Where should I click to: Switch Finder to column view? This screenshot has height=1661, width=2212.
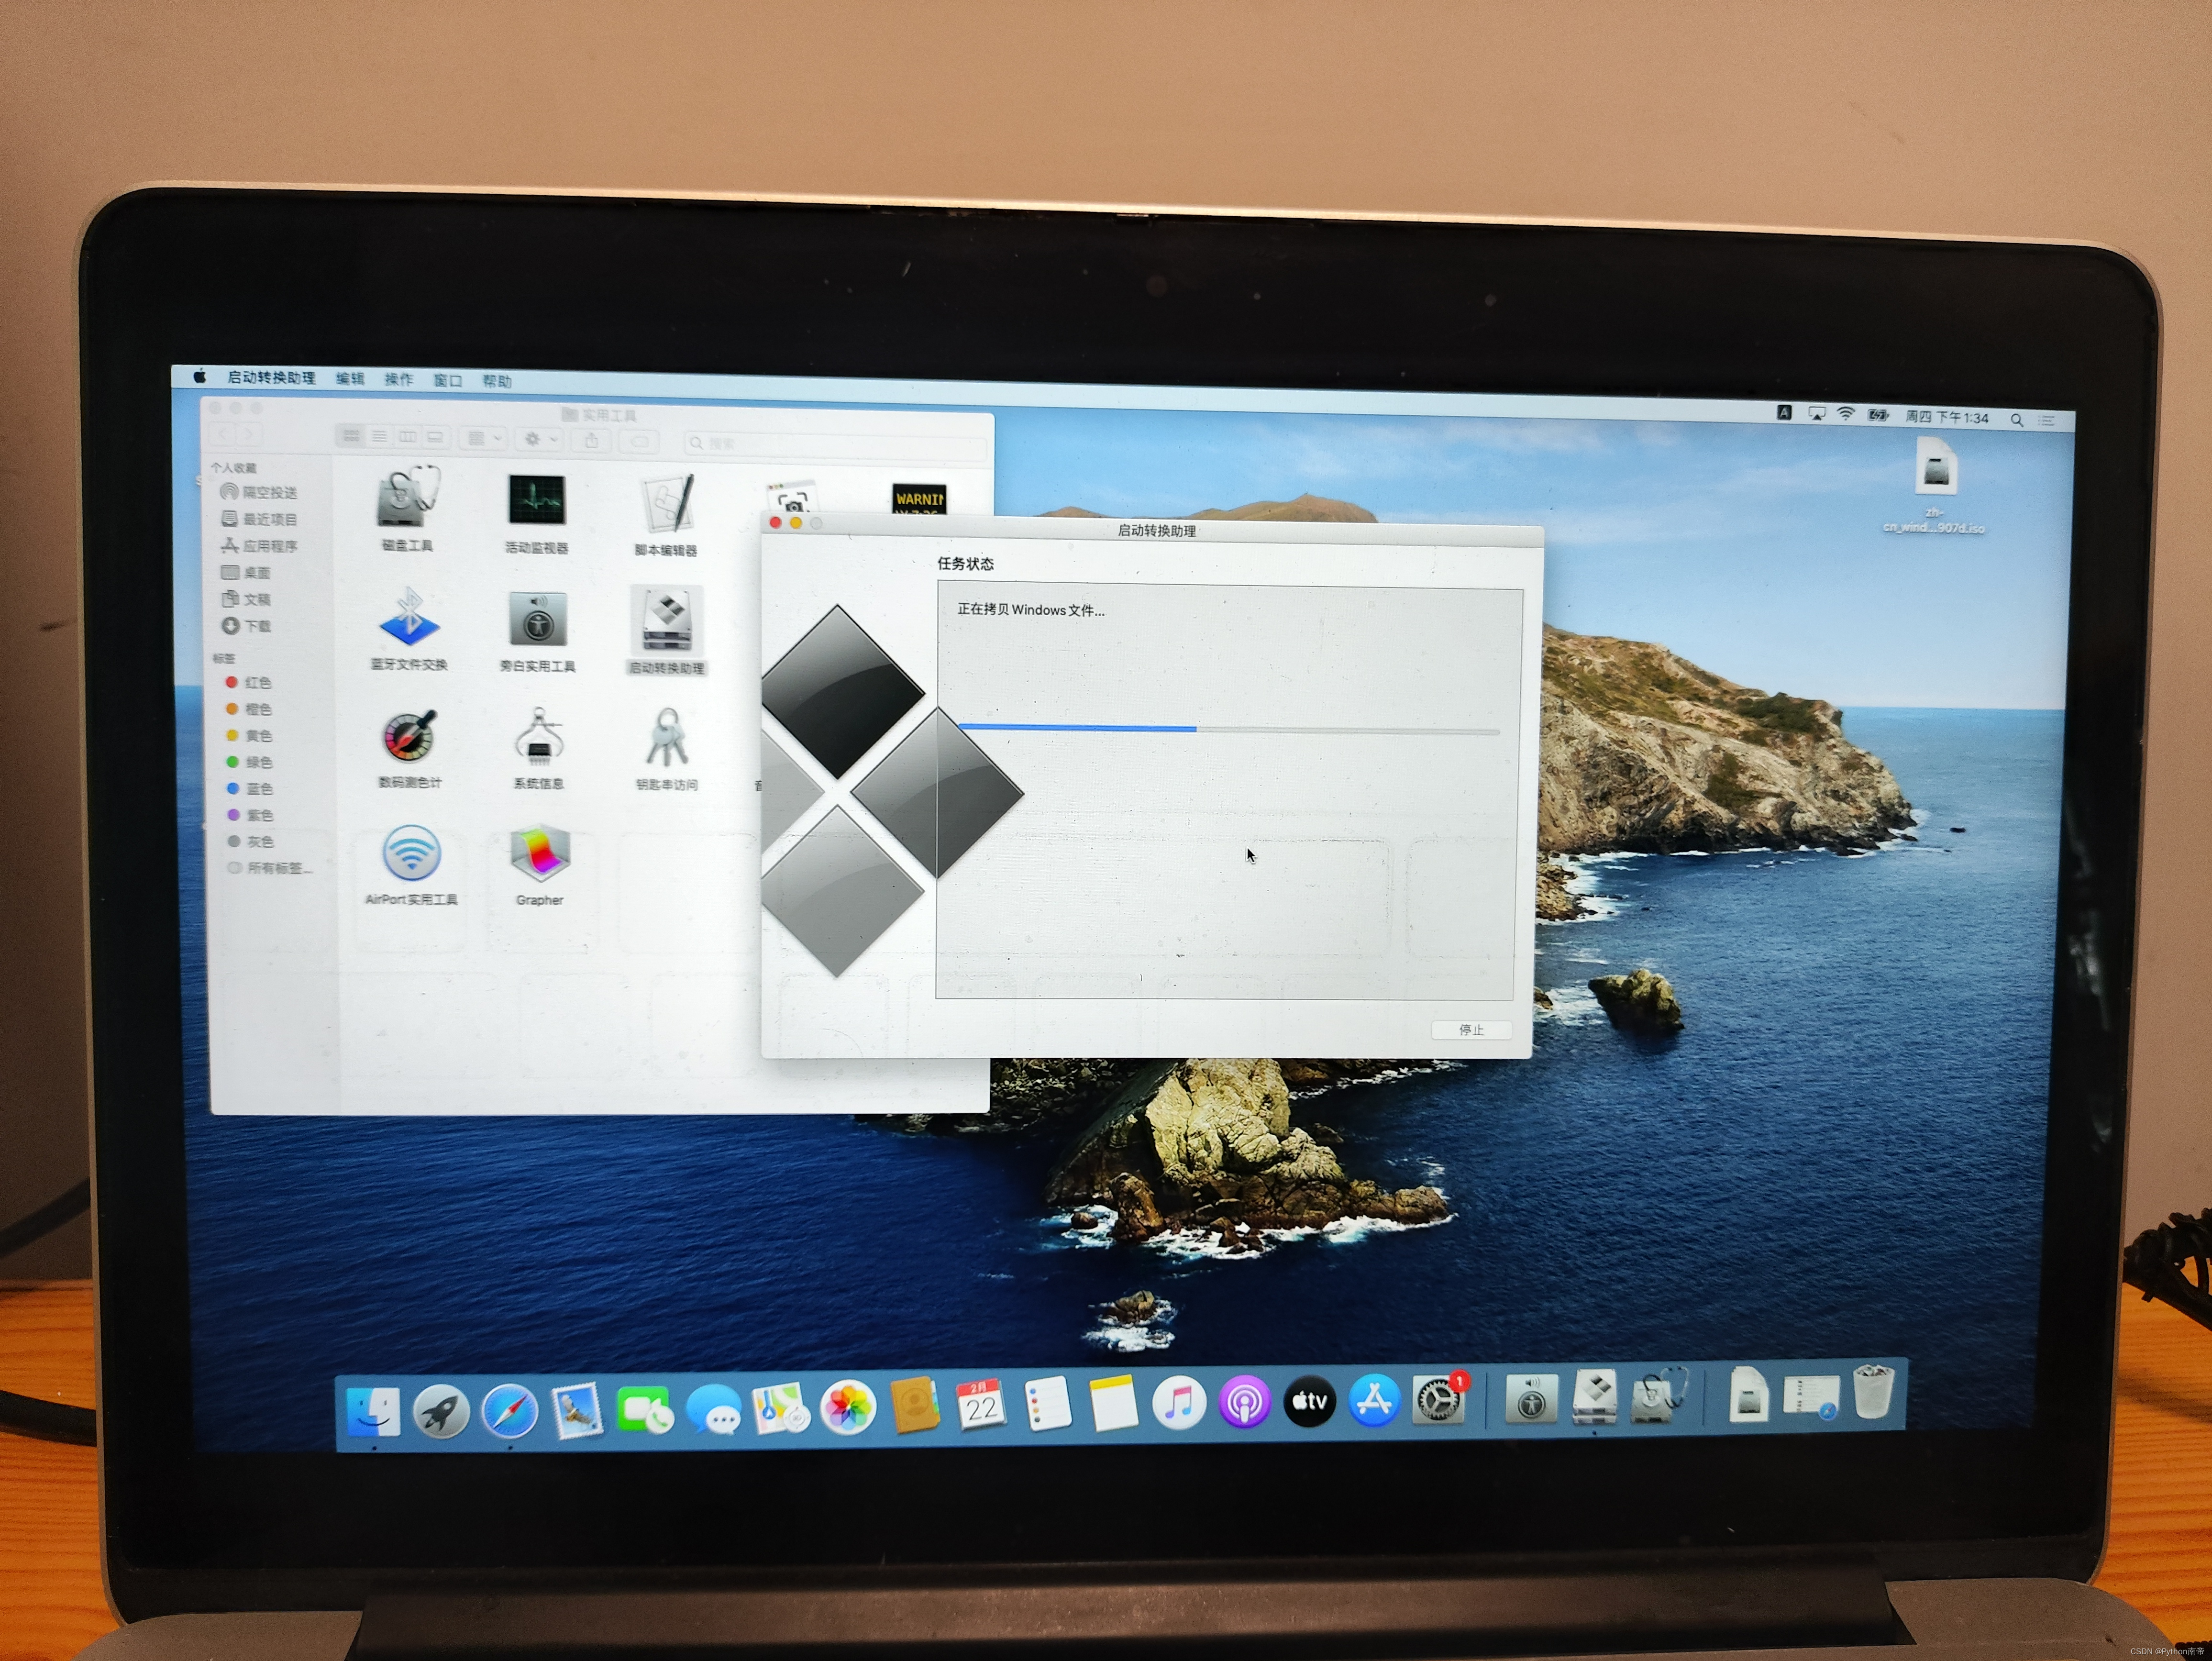click(x=407, y=437)
